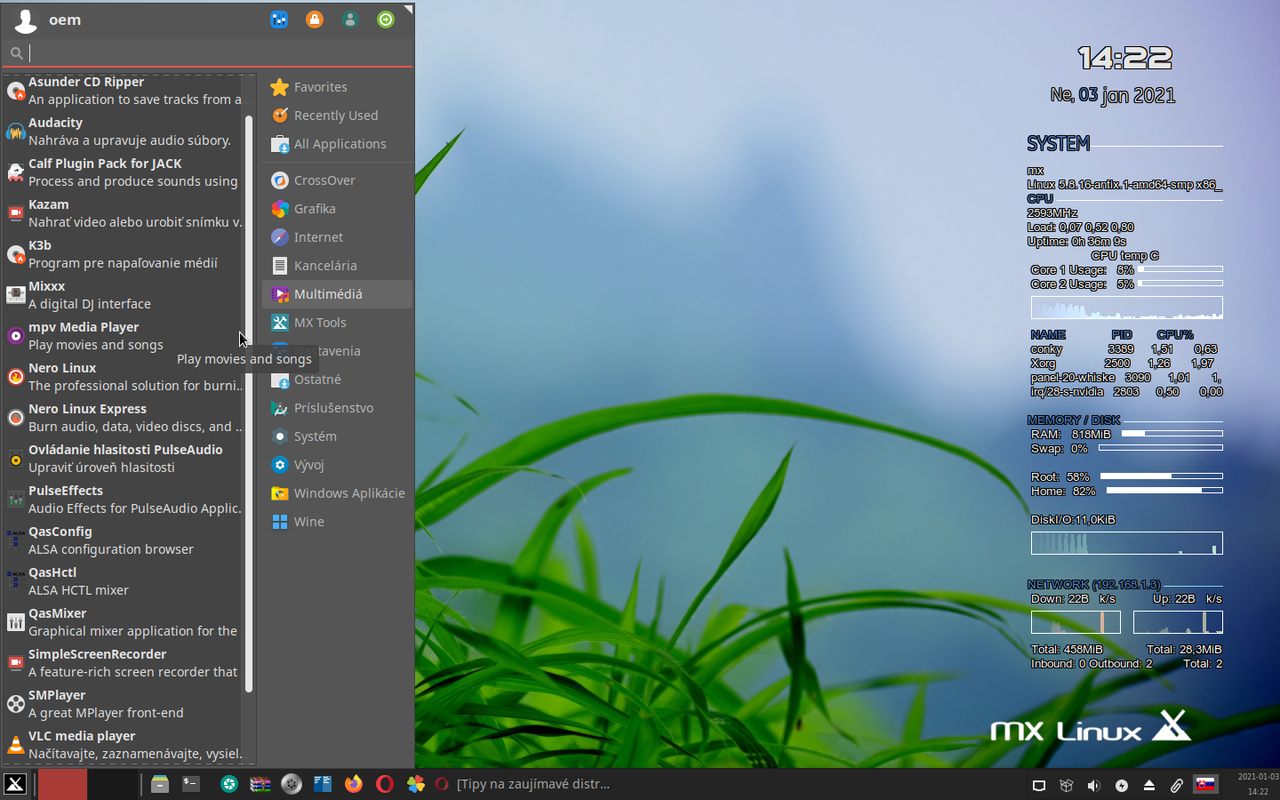Click the teal camera shutter taskbar icon
The image size is (1280, 800).
(x=229, y=785)
